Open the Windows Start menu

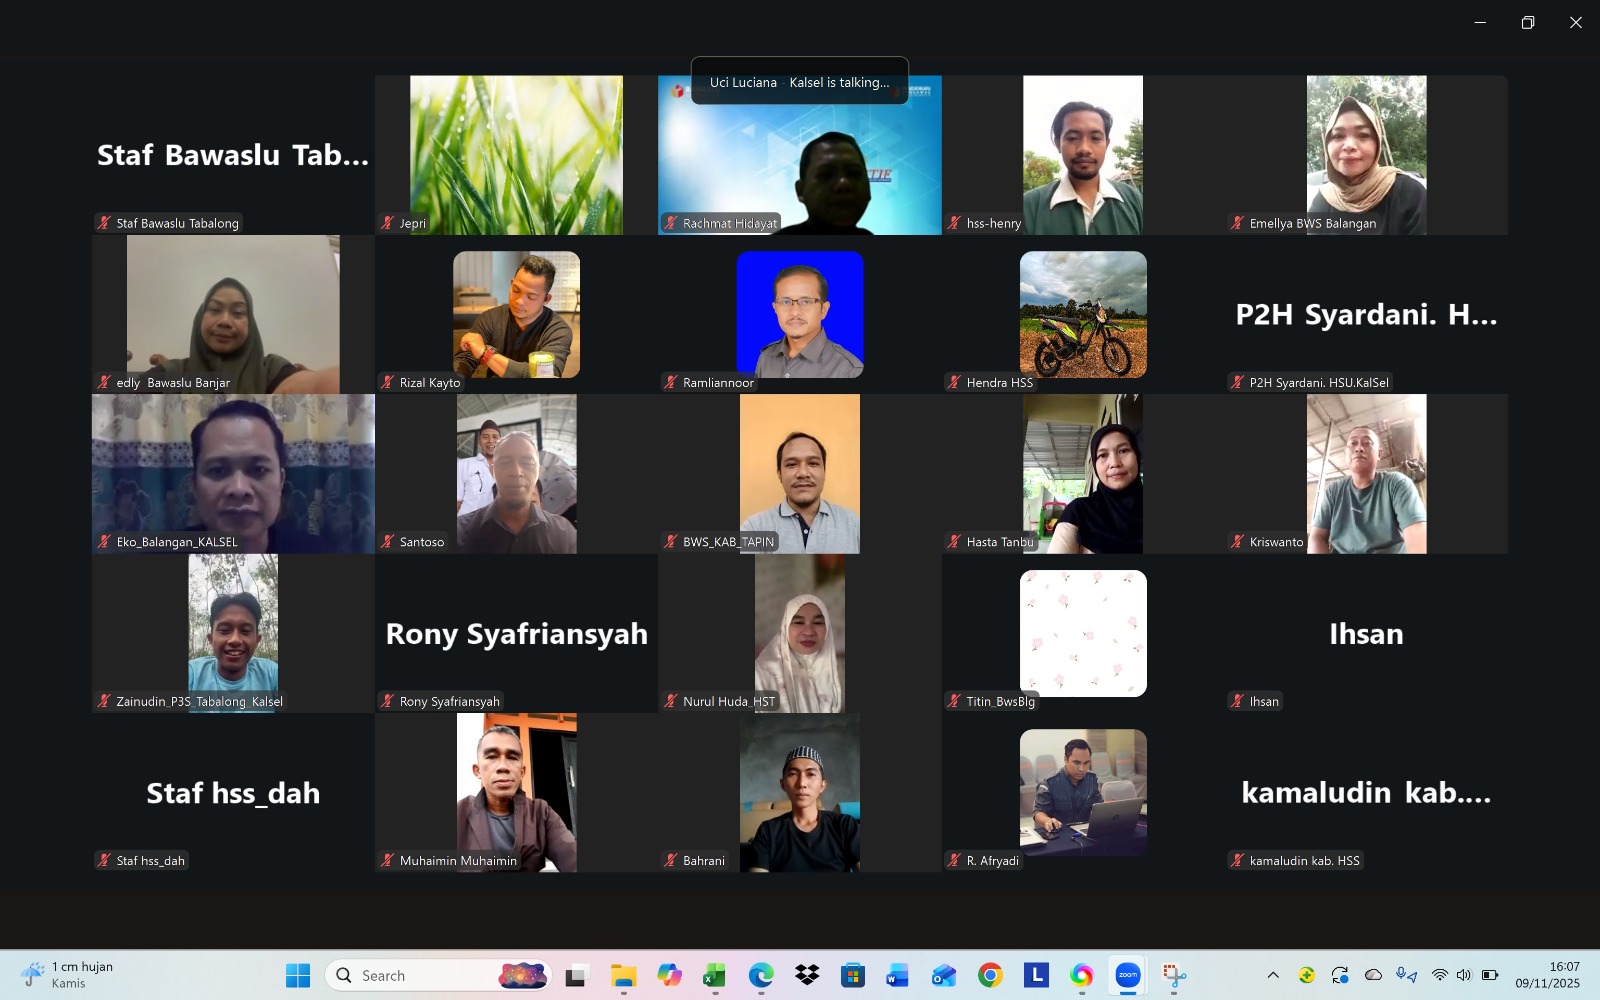coord(298,975)
